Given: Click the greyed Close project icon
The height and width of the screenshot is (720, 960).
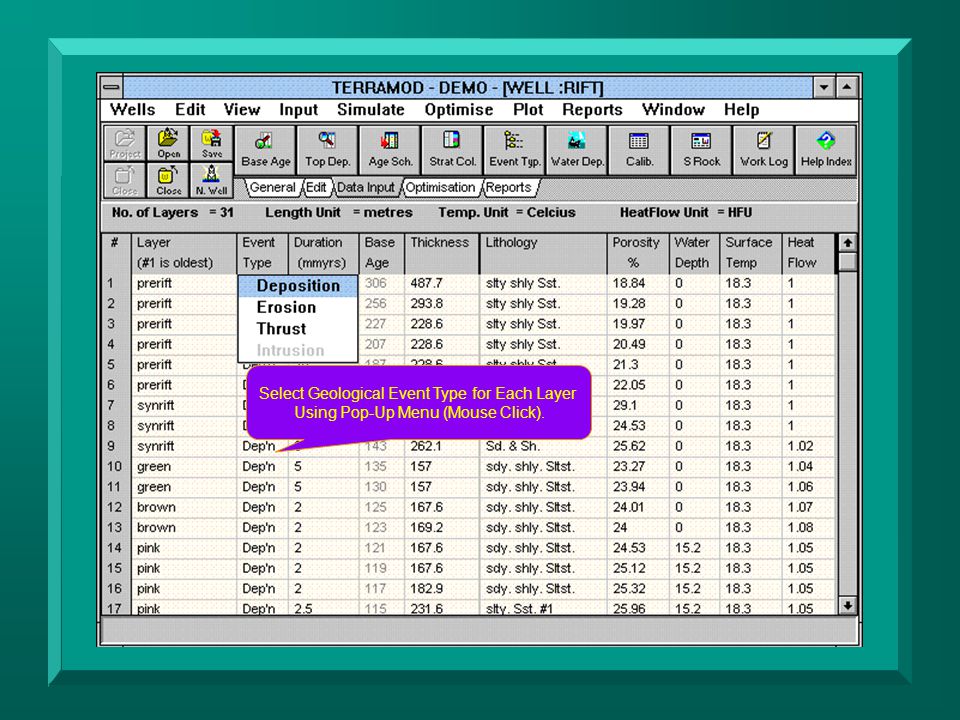Looking at the screenshot, I should (x=125, y=181).
